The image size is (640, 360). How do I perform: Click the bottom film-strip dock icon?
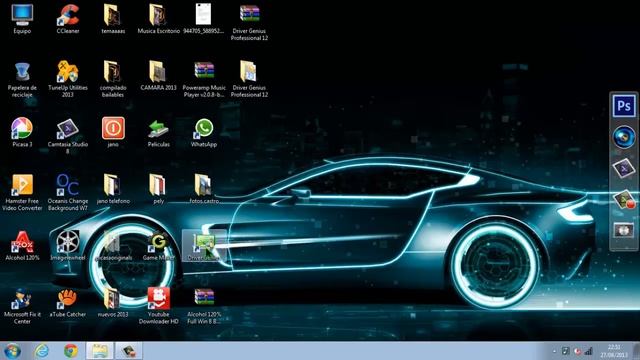[x=624, y=230]
